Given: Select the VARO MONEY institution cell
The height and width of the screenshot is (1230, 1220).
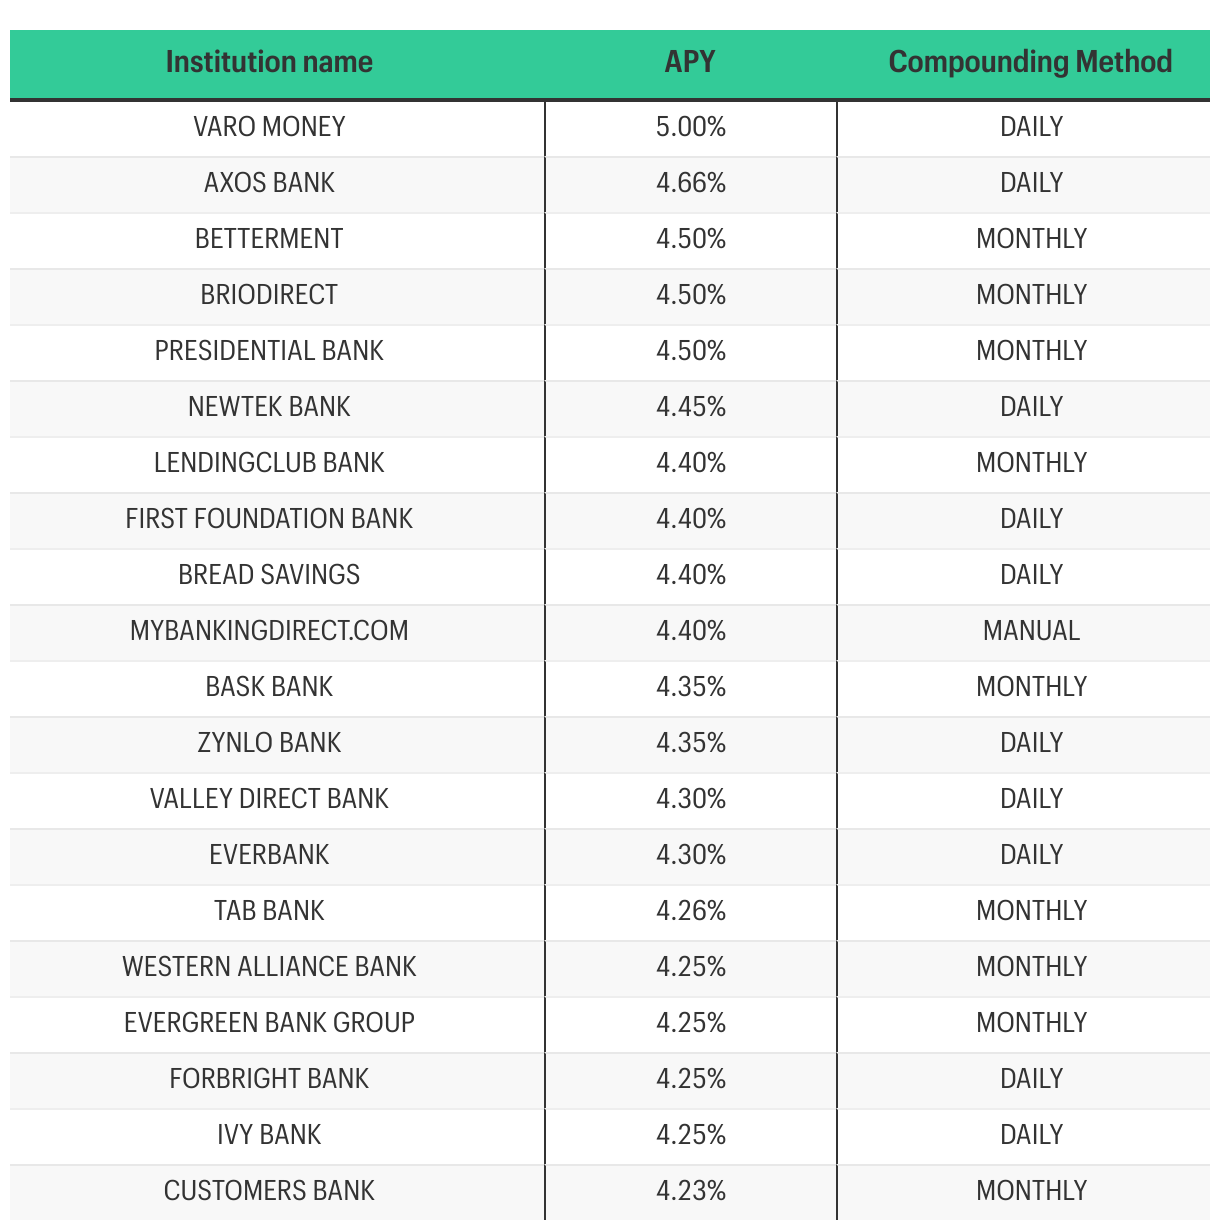Looking at the screenshot, I should [269, 127].
